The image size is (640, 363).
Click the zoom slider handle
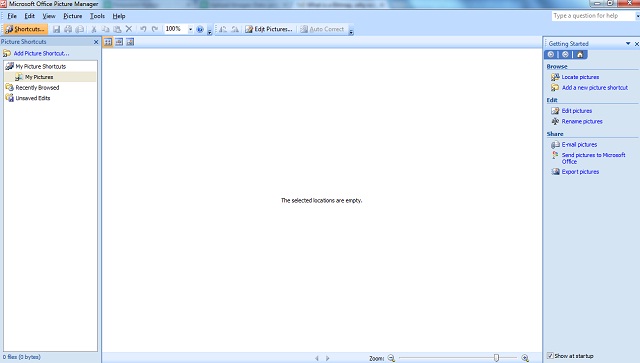click(x=496, y=358)
